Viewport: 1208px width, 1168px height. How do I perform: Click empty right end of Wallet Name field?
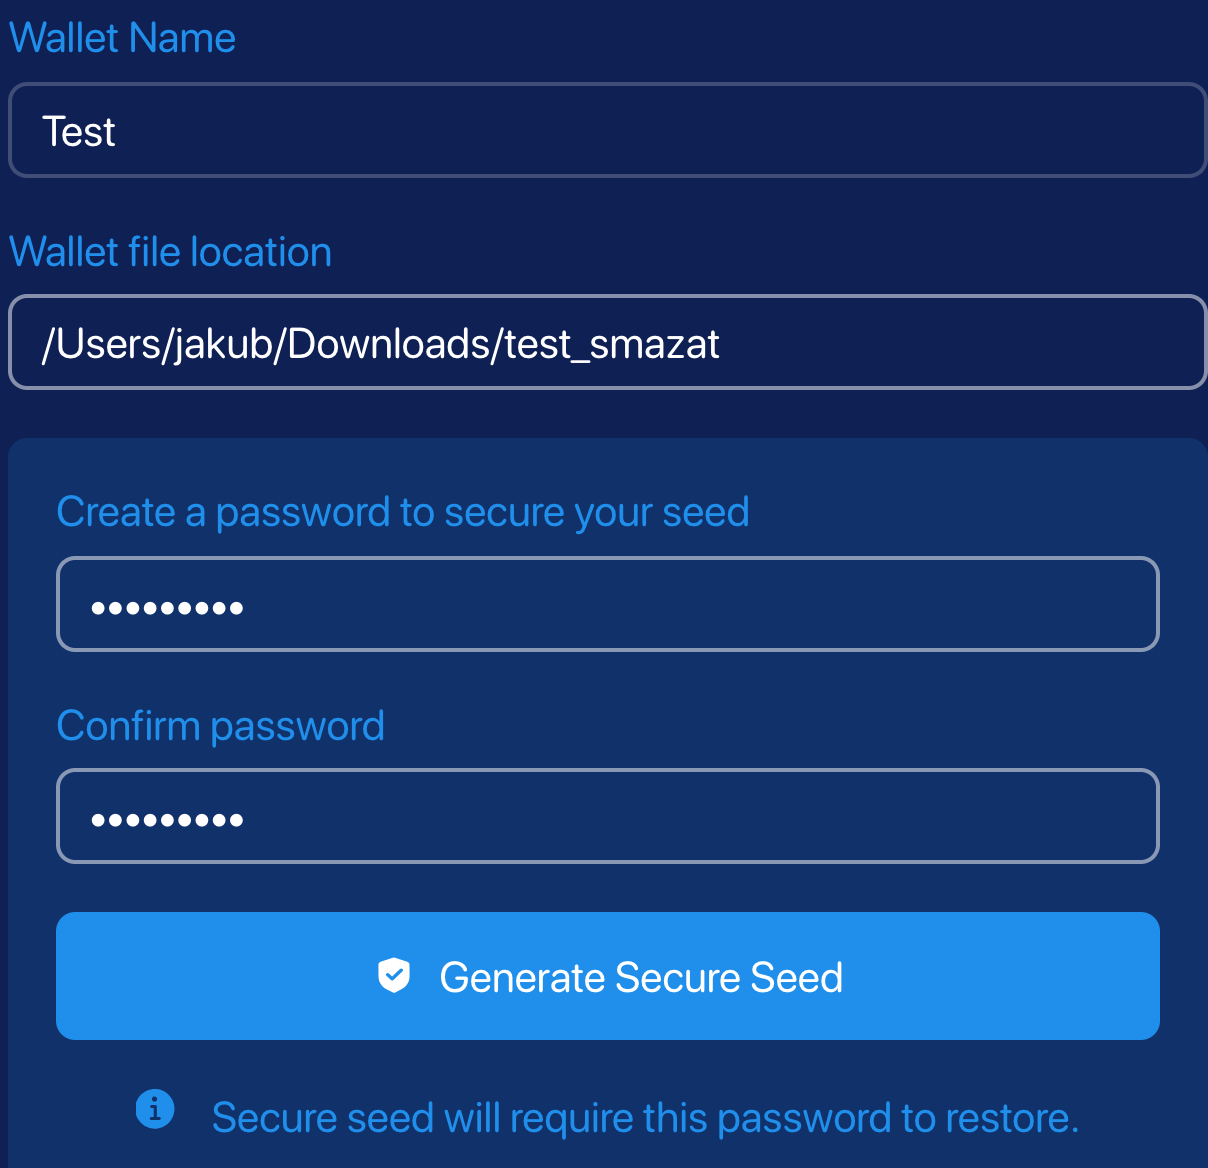tap(1100, 130)
